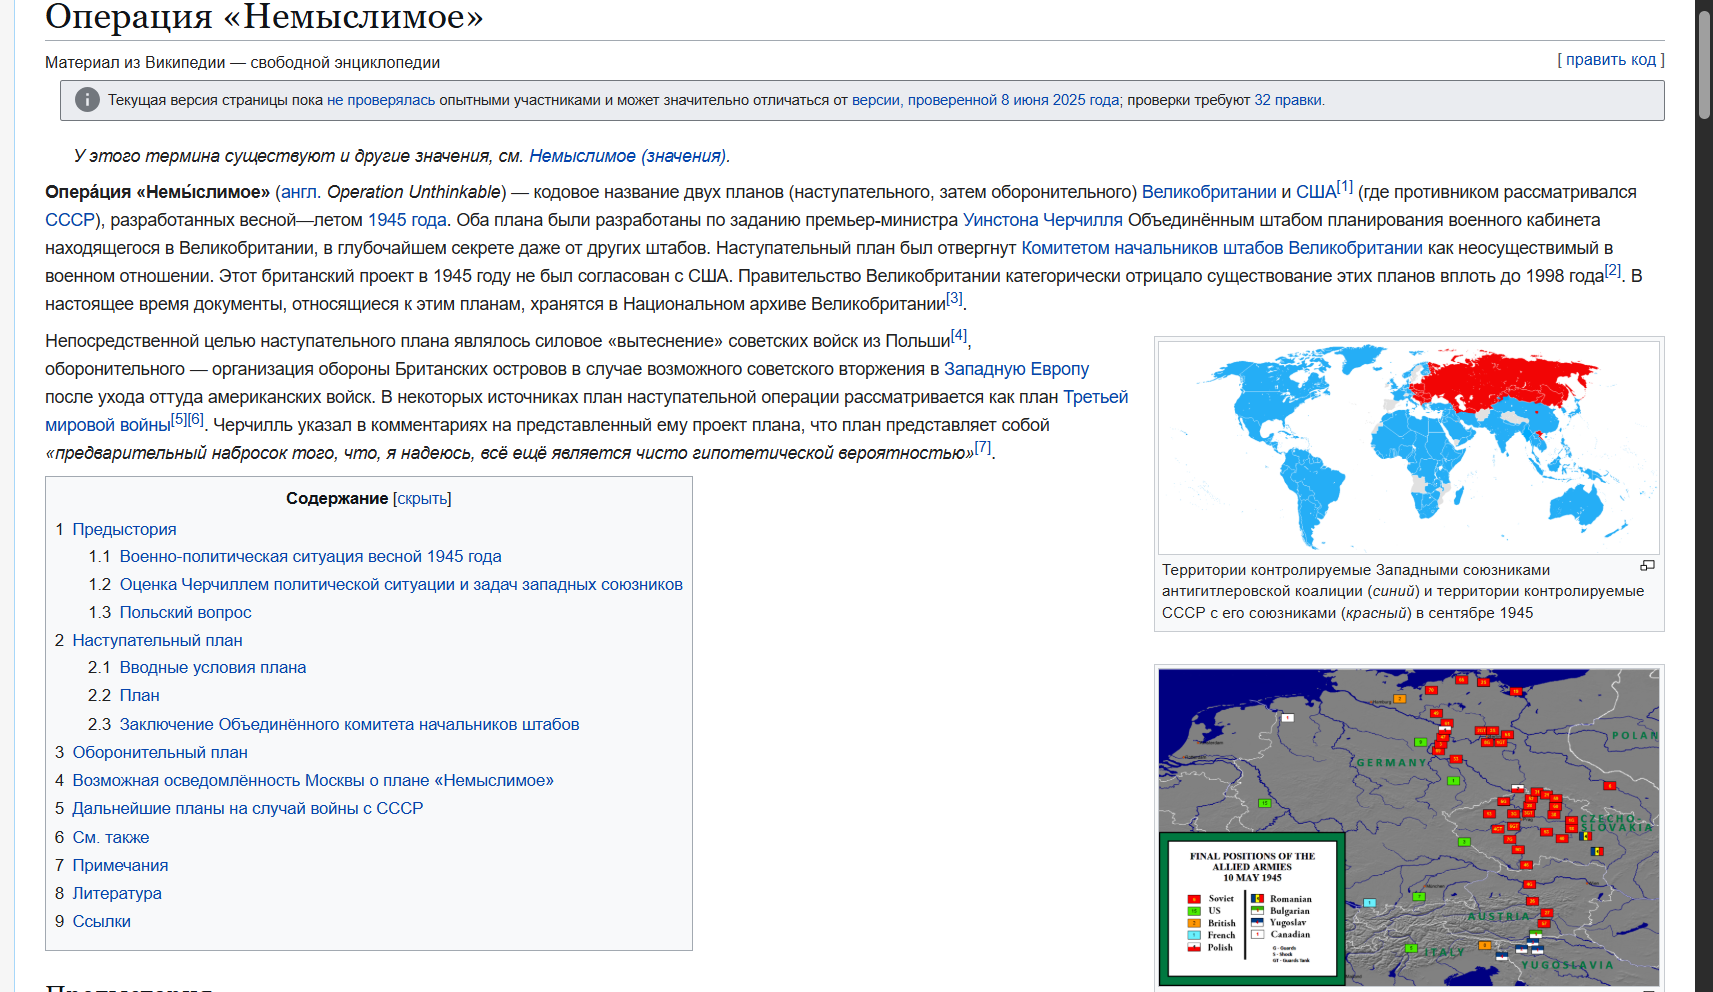Viewport: 1713px width, 992px height.
Task: Go to contents section «Оборонительный план»
Action: coord(160,753)
